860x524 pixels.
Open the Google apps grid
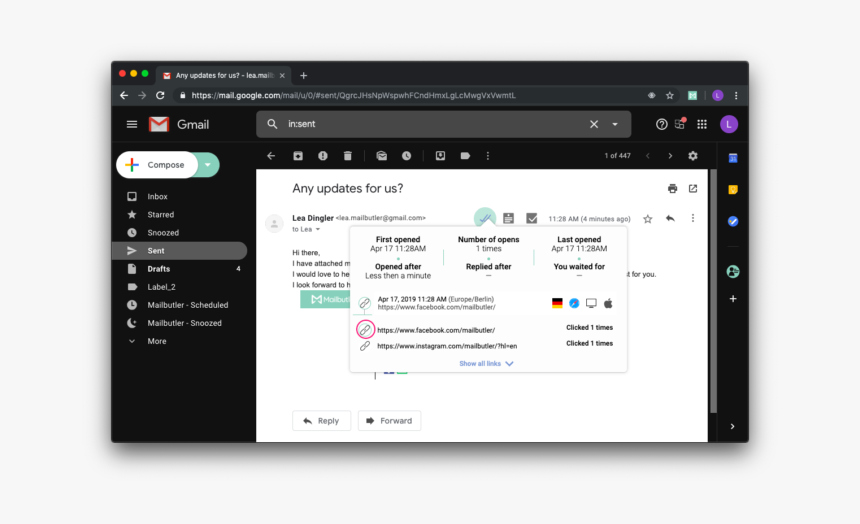click(701, 125)
